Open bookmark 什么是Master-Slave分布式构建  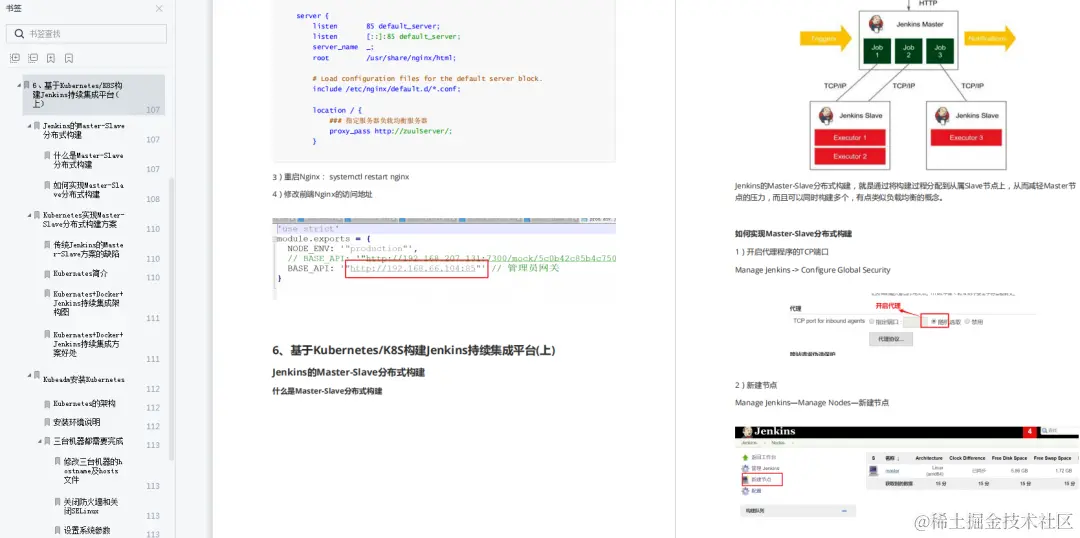coord(88,160)
